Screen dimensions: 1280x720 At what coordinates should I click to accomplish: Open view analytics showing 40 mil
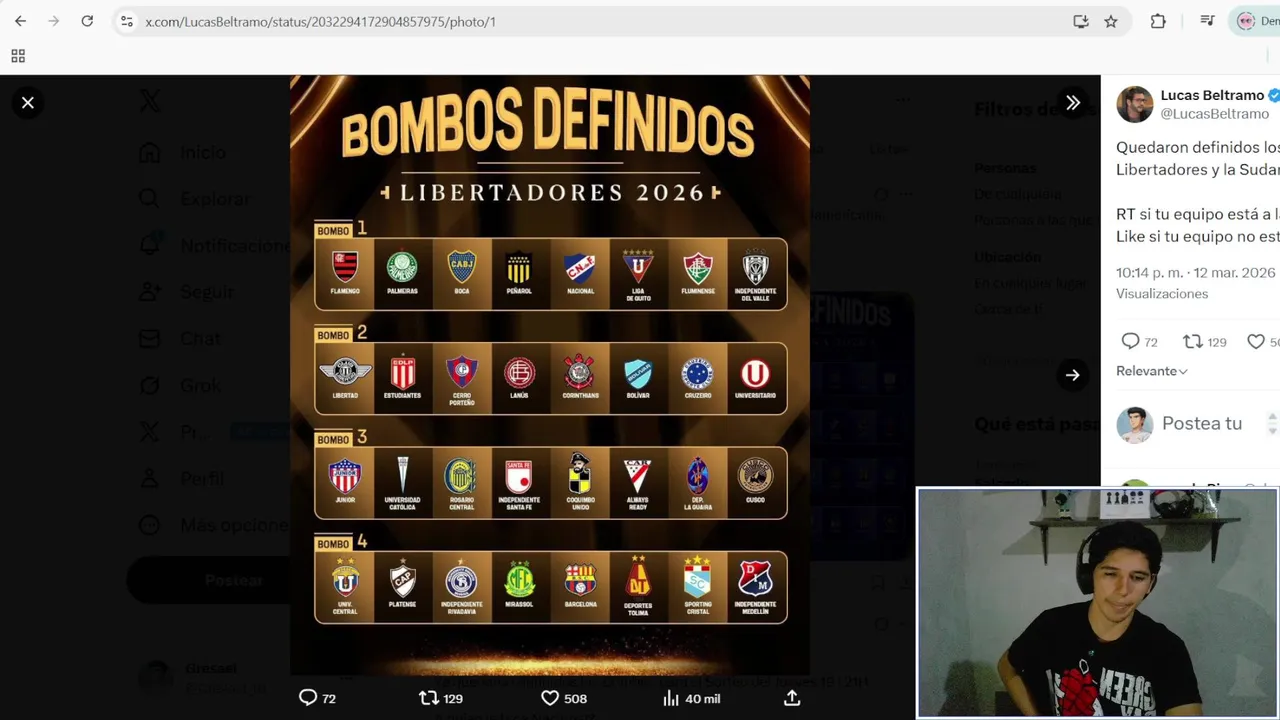click(691, 698)
